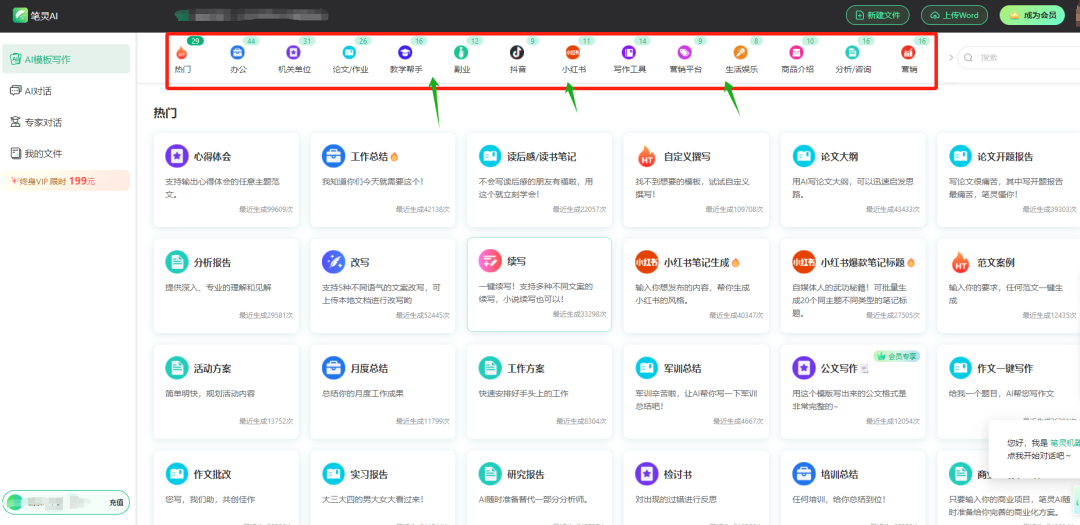Open the 热门 category tab
This screenshot has width=1080, height=525.
click(182, 59)
